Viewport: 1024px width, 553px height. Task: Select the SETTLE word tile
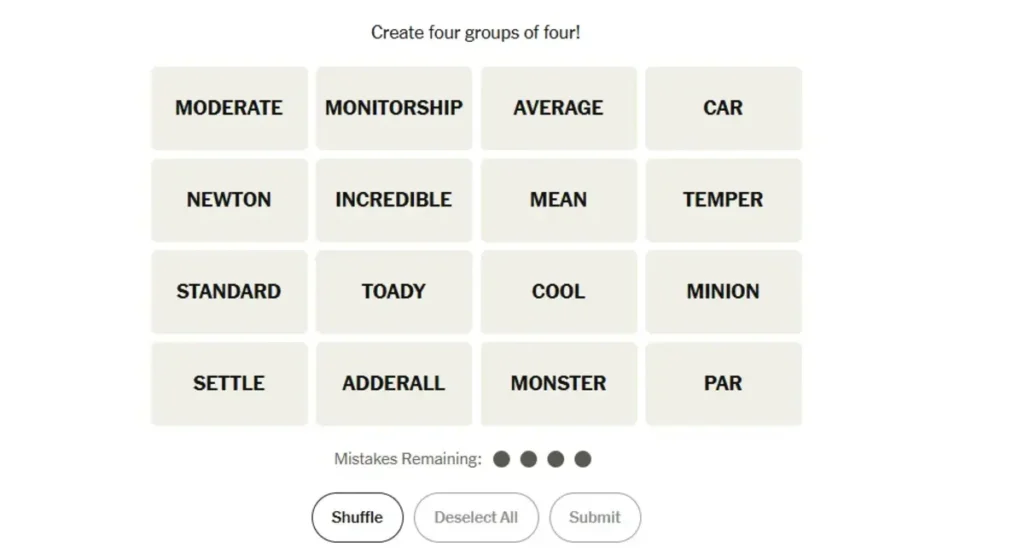coord(229,384)
